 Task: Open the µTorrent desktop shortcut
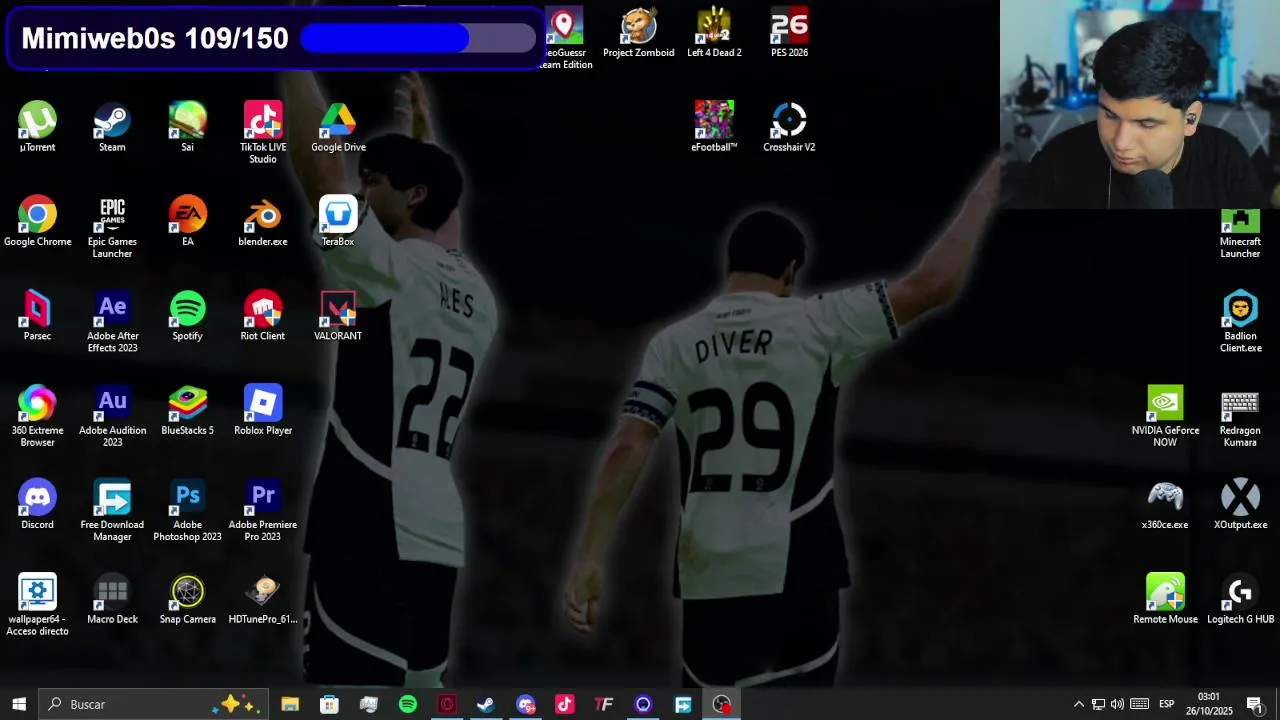point(37,127)
